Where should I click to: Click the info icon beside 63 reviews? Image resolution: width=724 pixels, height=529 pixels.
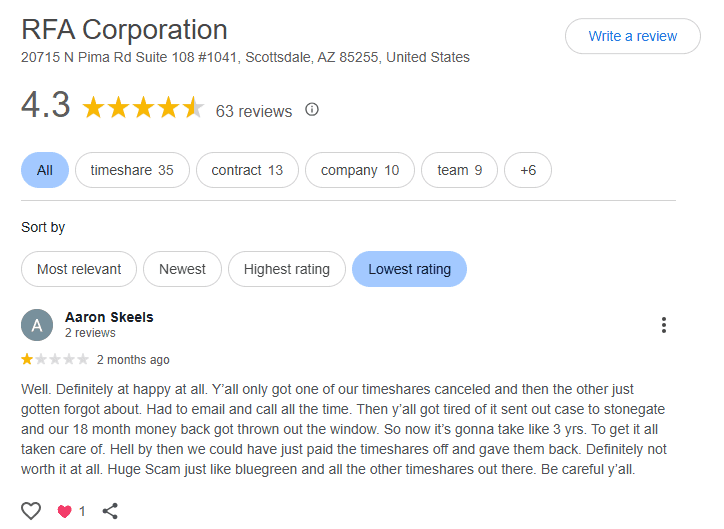tap(312, 110)
